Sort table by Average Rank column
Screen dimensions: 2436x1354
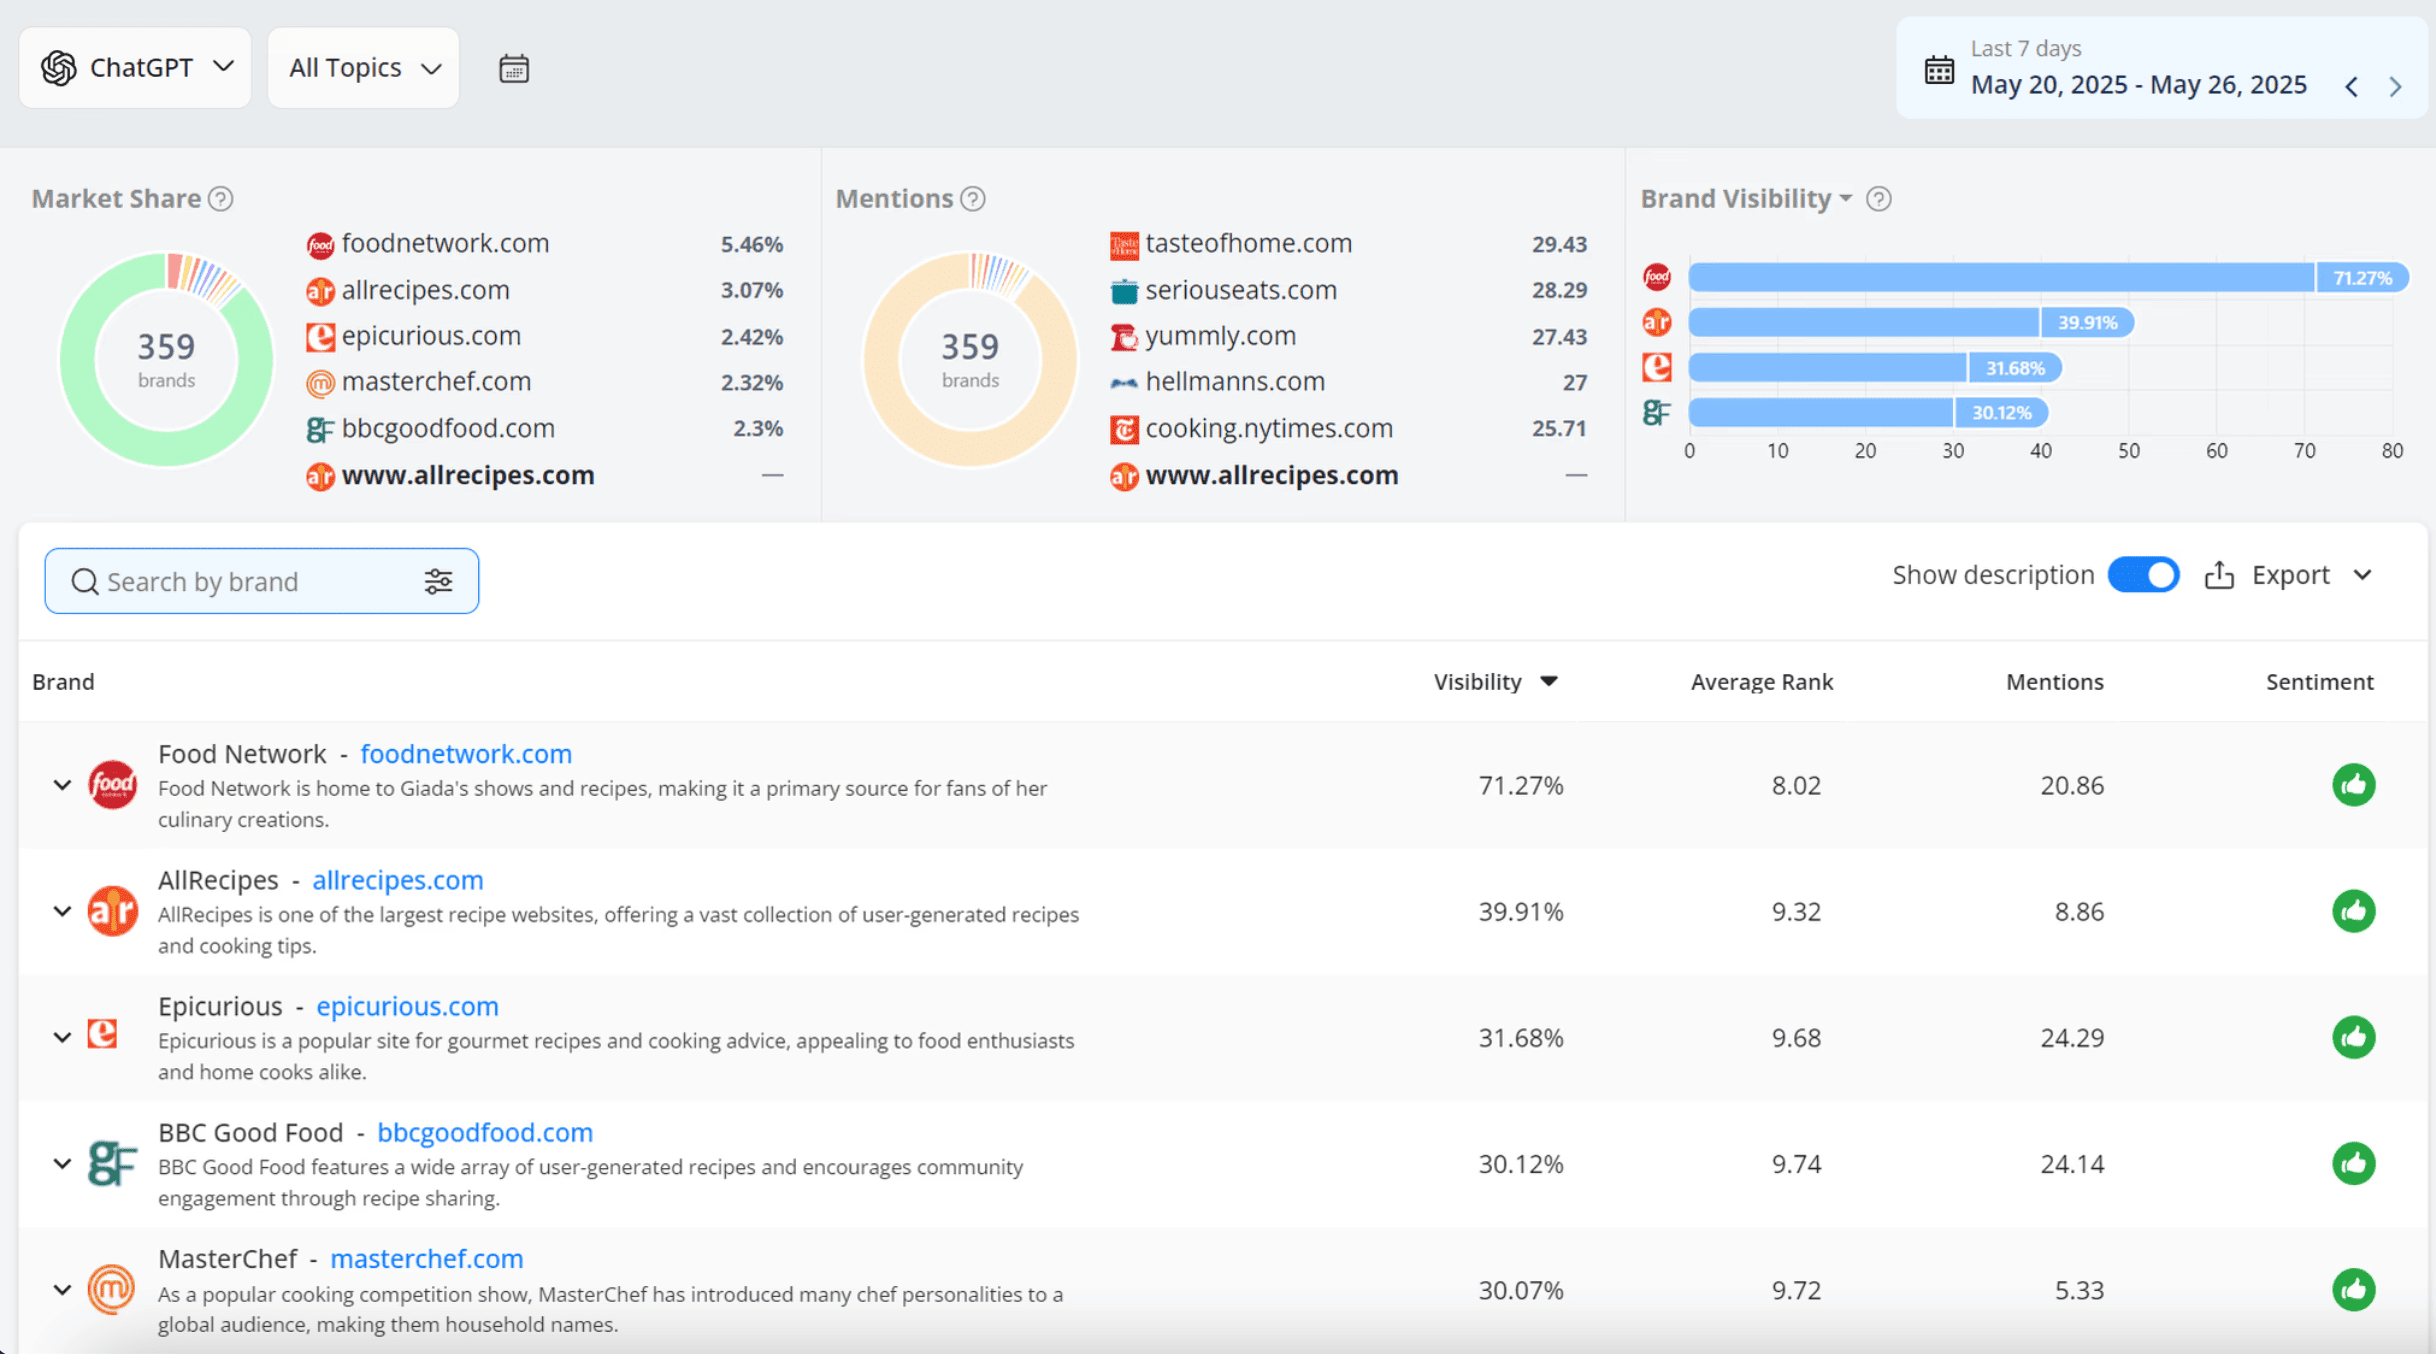1761,682
